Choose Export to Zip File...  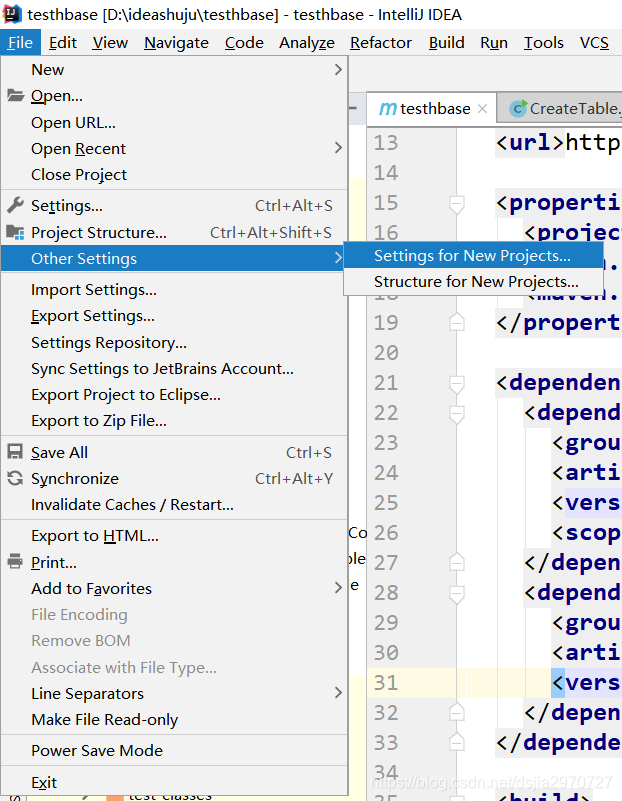point(174,420)
